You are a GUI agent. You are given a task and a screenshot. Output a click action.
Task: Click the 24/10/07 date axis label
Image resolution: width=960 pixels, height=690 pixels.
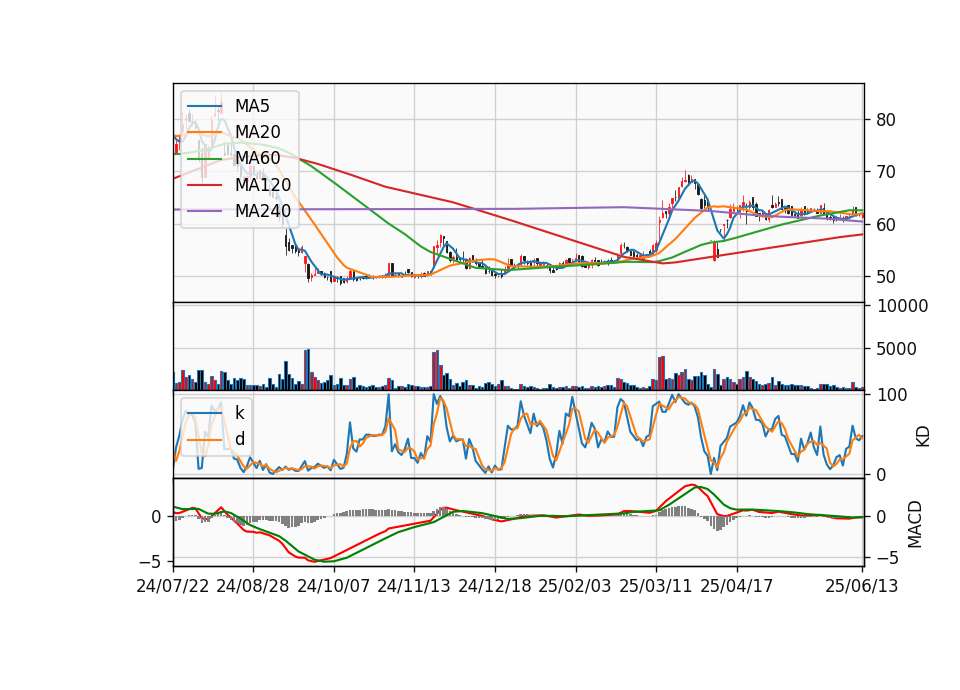pos(334,586)
